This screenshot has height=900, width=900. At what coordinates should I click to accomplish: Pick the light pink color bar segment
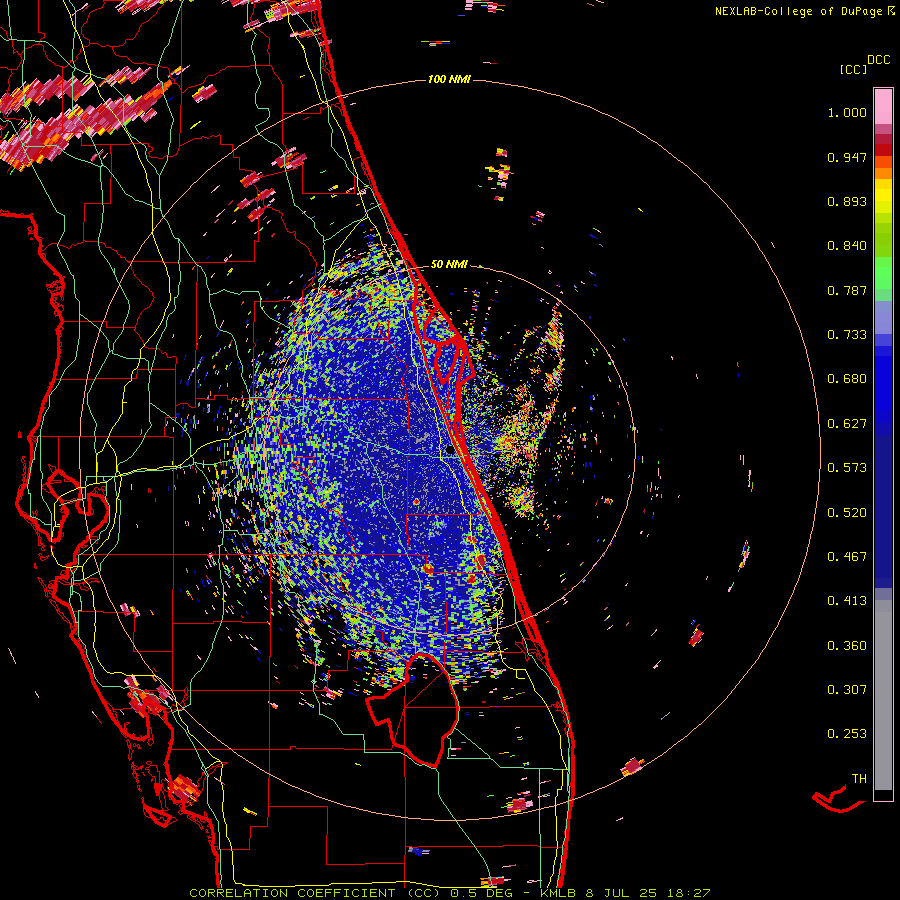click(x=883, y=106)
